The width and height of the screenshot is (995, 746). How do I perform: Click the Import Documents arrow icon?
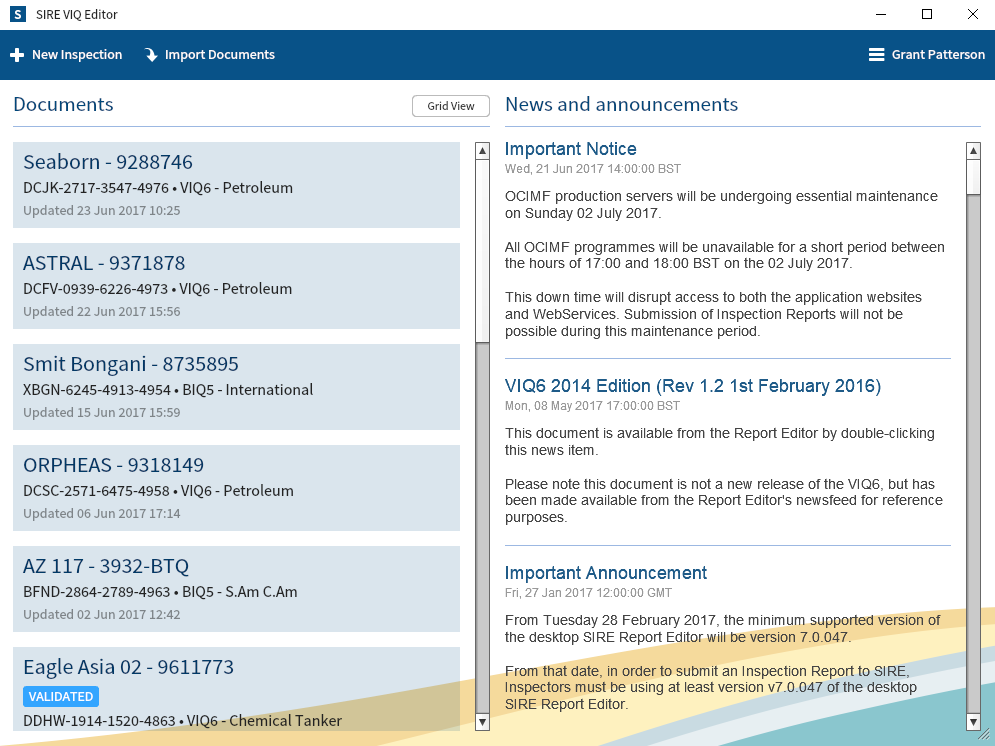pyautogui.click(x=151, y=55)
